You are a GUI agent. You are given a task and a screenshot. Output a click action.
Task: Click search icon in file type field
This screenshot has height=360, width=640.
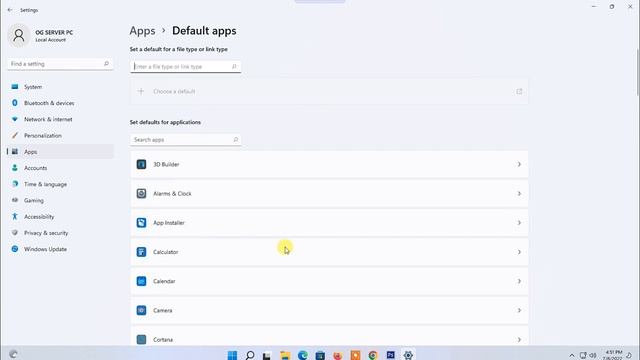(234, 67)
